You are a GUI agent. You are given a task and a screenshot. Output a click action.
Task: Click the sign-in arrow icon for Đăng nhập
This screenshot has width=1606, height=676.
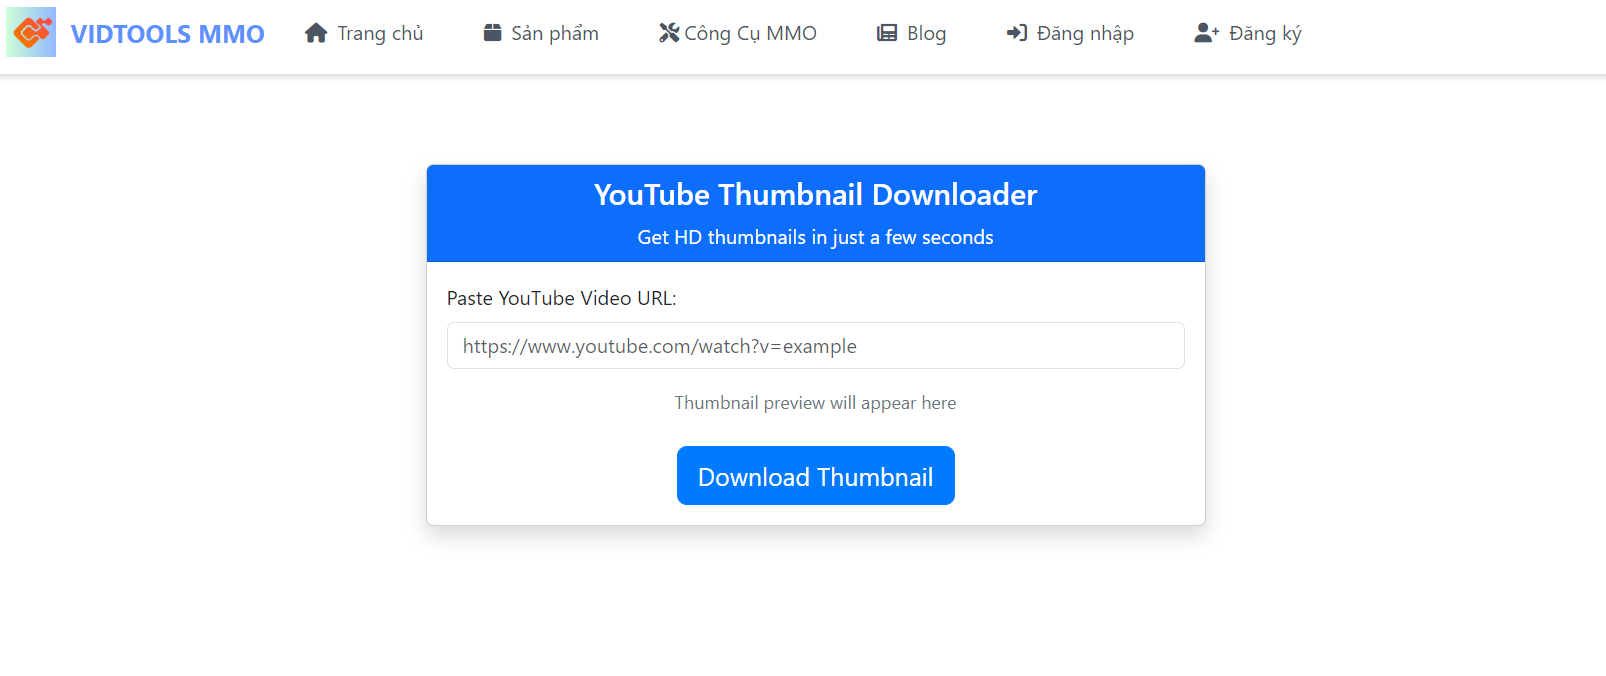coord(1017,33)
